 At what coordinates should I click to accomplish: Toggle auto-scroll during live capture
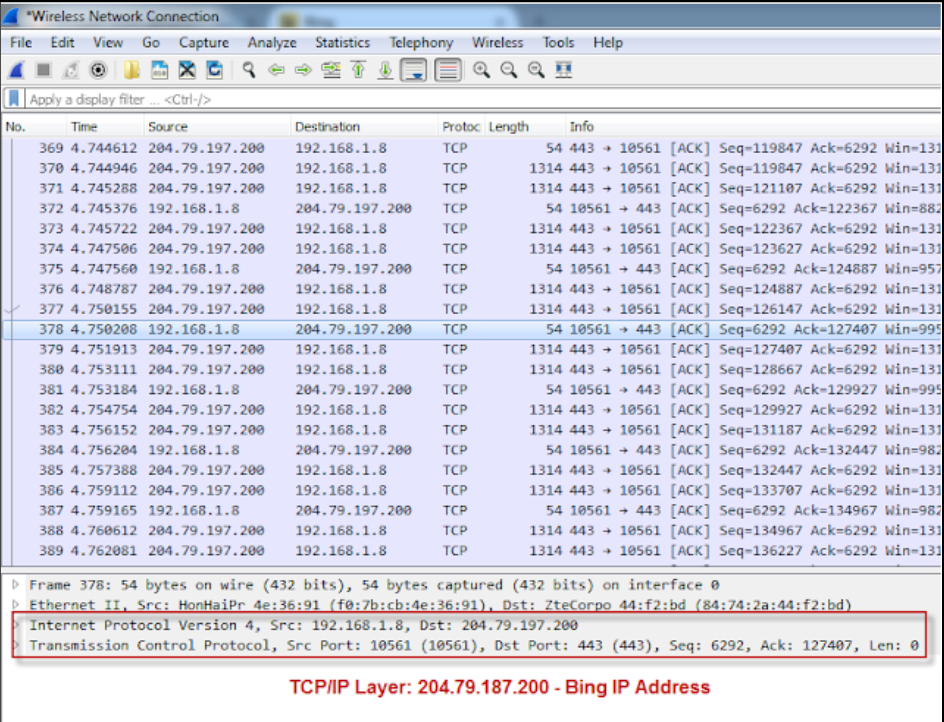(x=414, y=70)
